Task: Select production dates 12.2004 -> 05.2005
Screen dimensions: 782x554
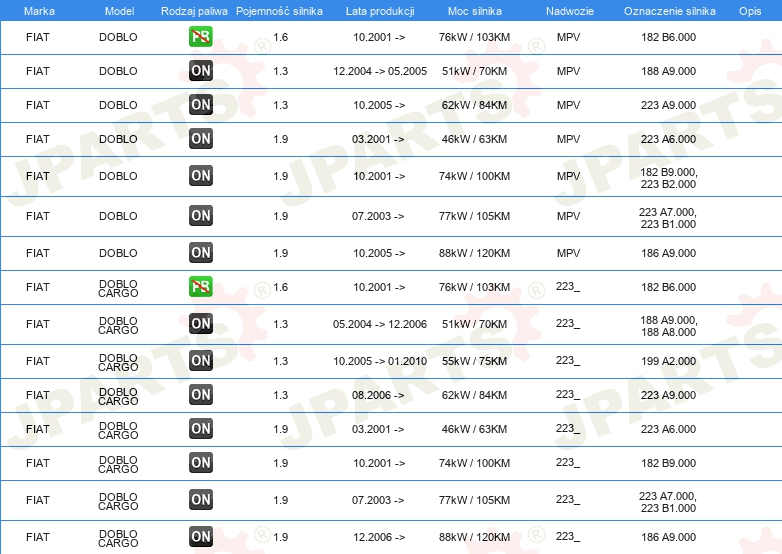Action: tap(380, 71)
